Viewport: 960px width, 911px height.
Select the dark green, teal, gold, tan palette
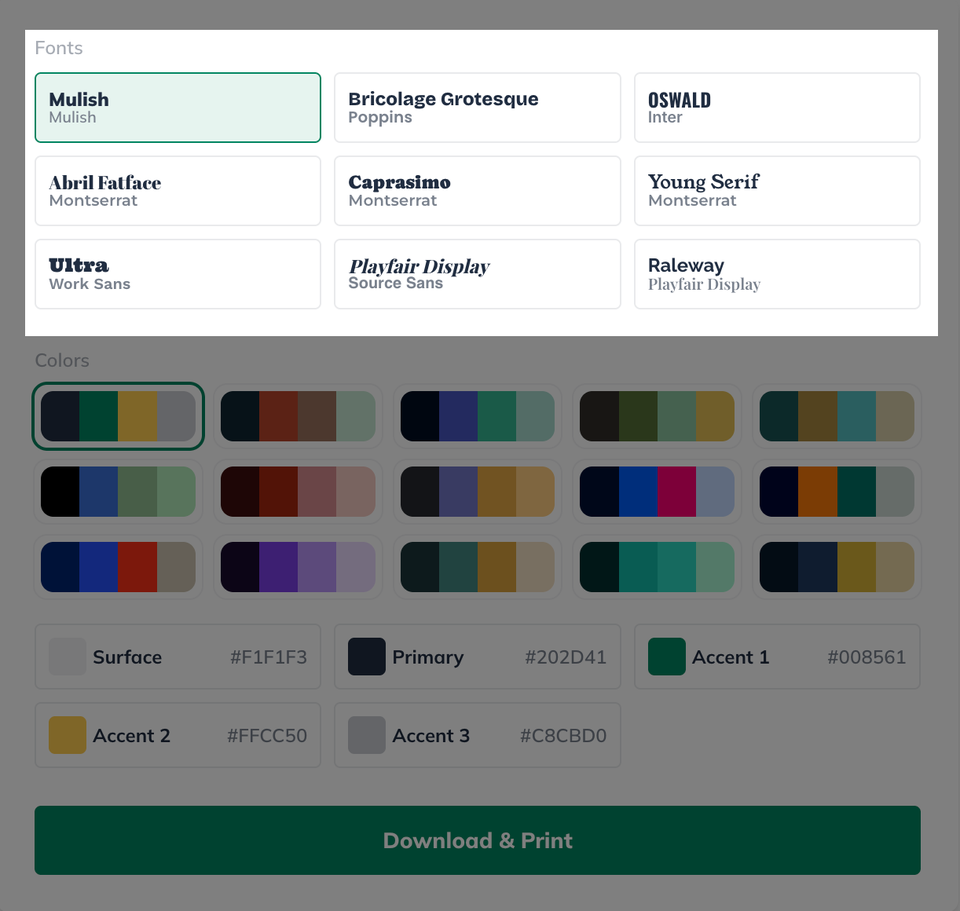(478, 567)
